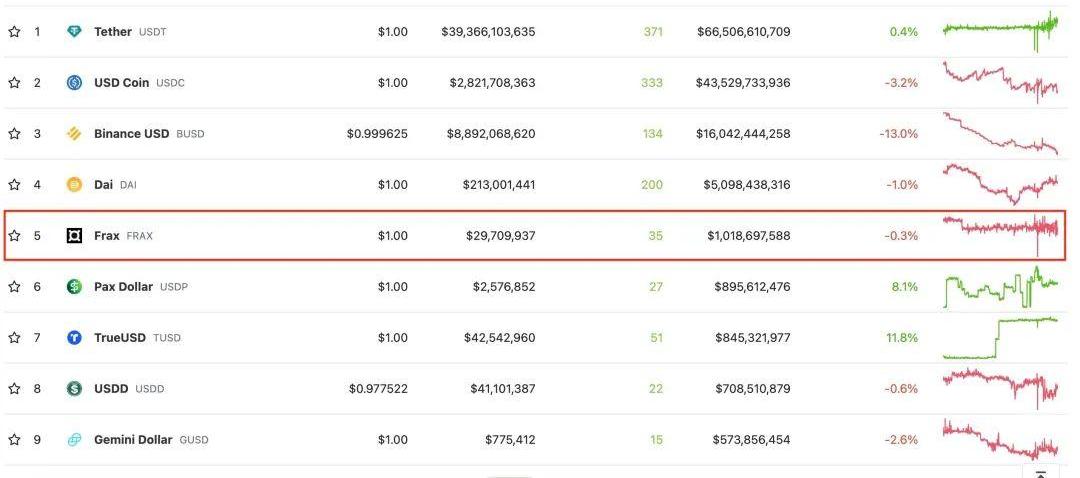Open the Binance USD name link
1080x478 pixels.
pyautogui.click(x=131, y=134)
